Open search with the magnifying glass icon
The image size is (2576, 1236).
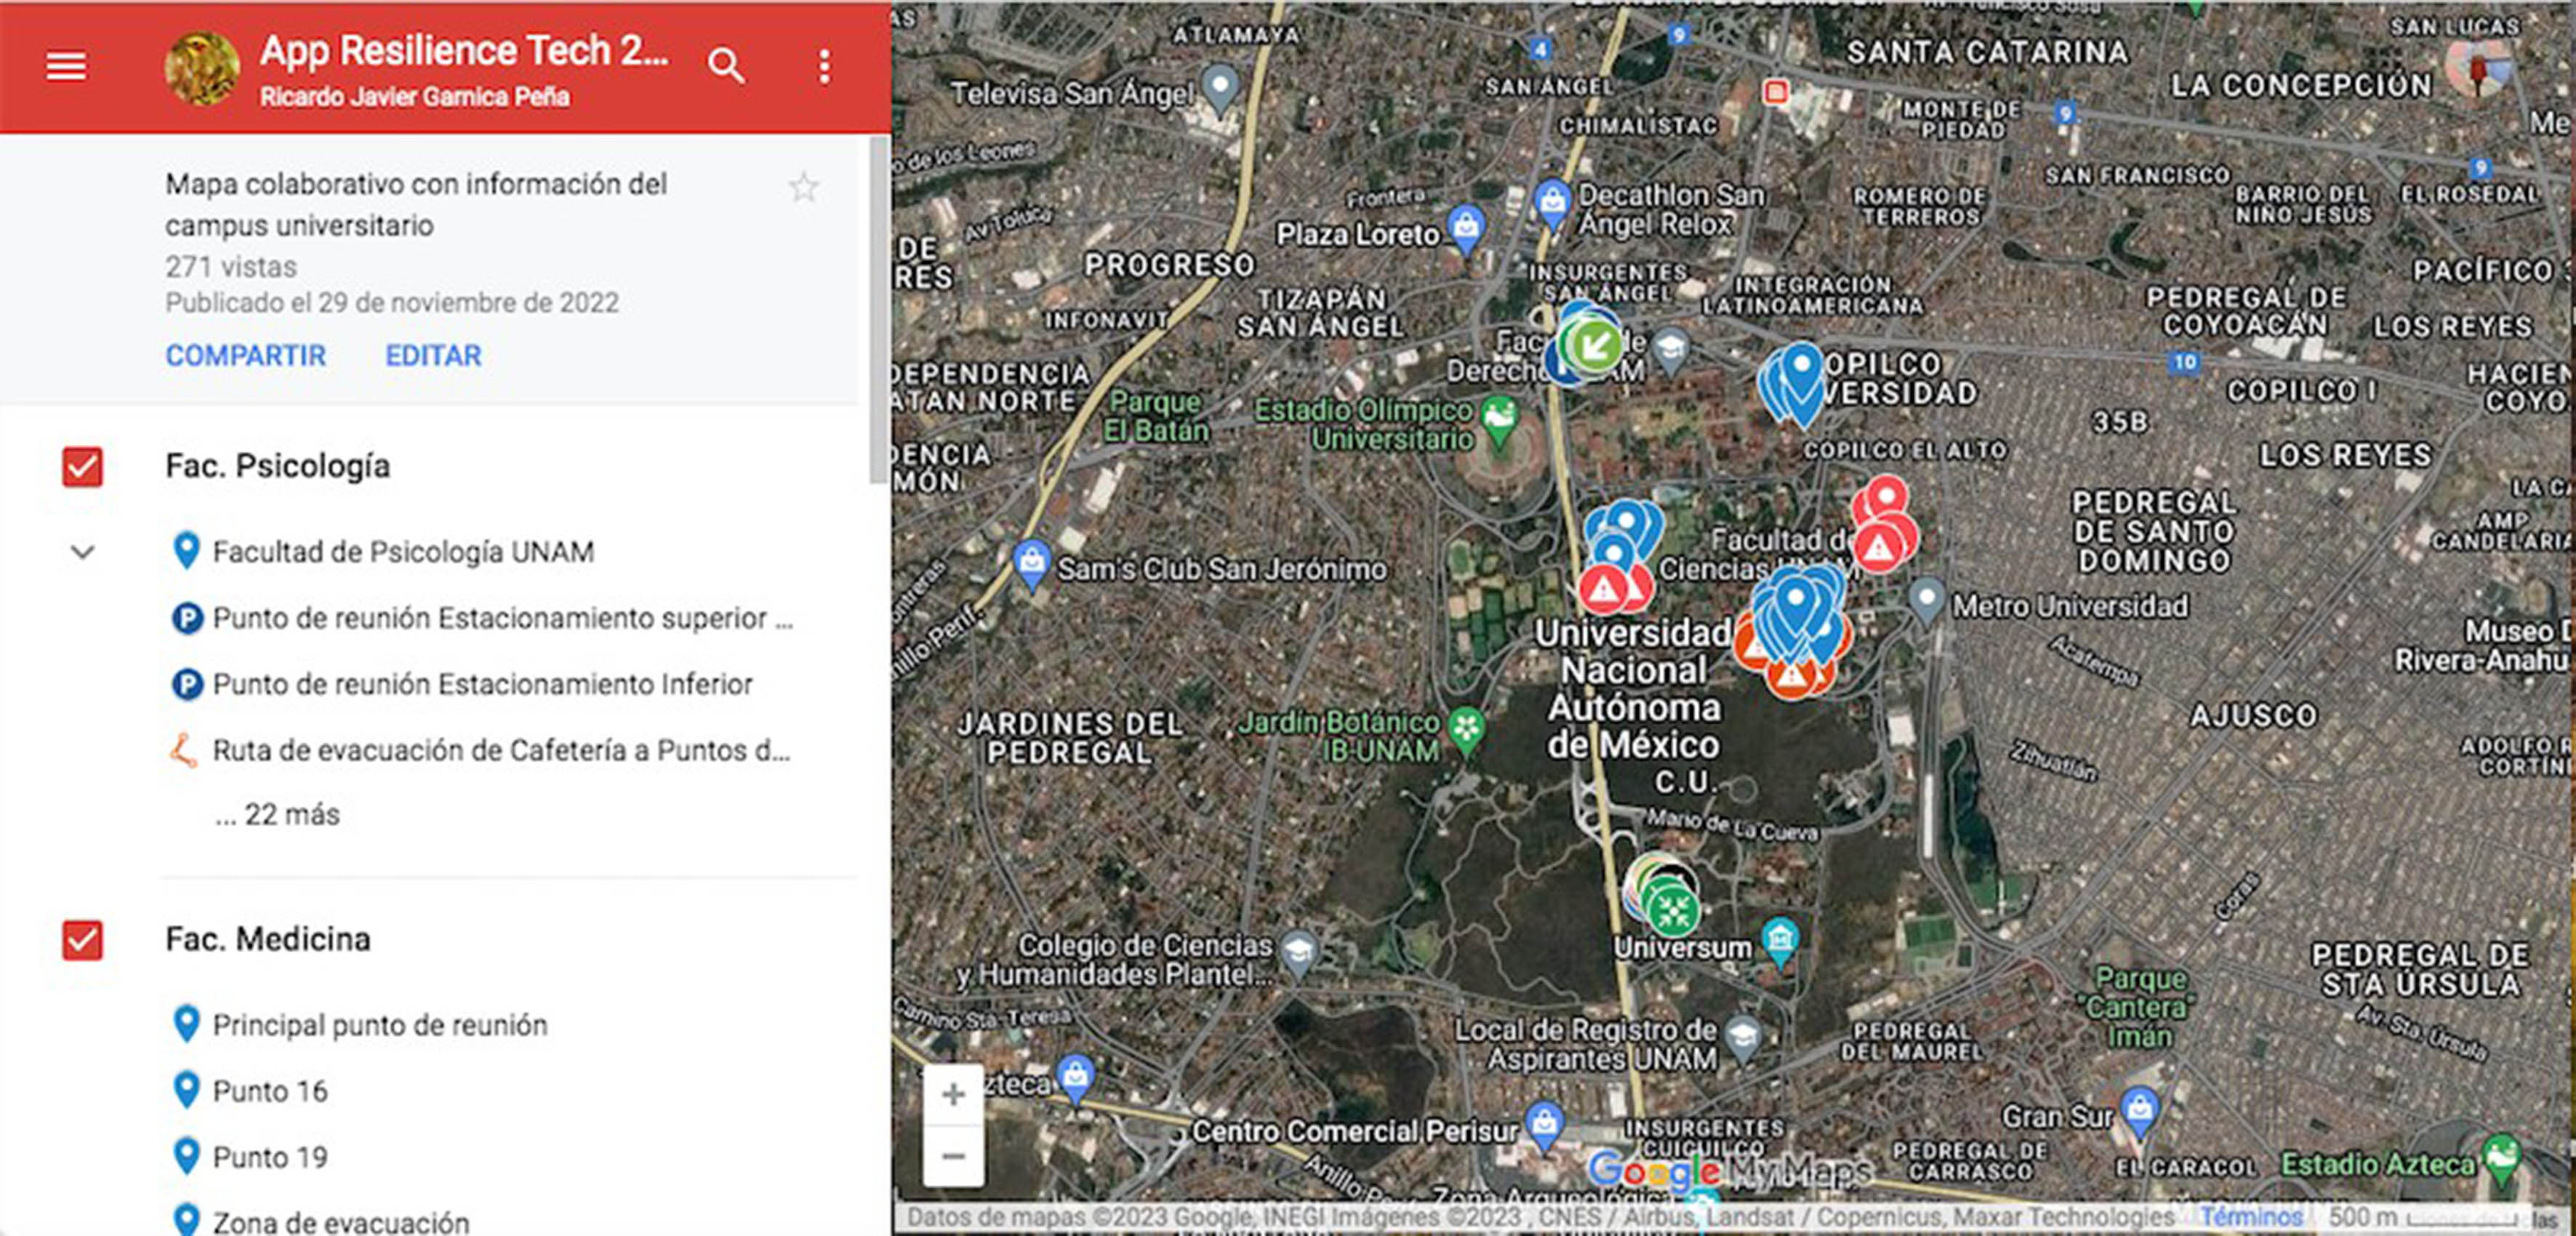[x=726, y=67]
